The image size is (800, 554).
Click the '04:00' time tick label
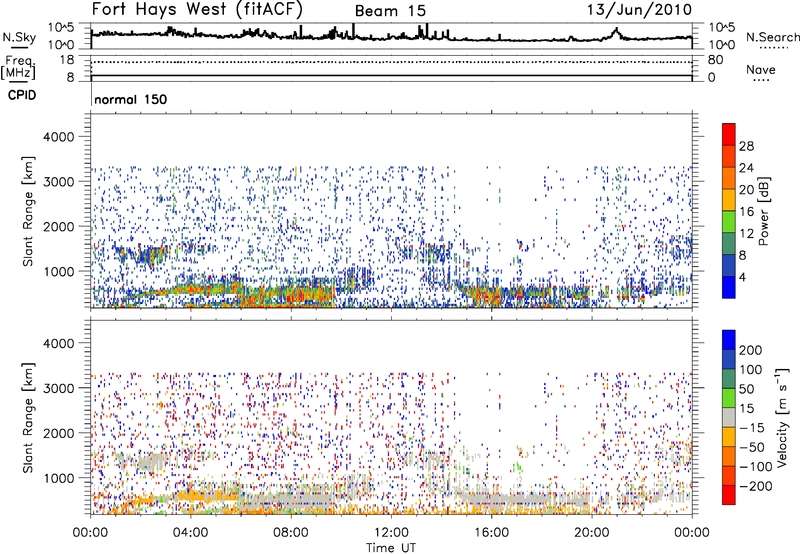click(191, 533)
